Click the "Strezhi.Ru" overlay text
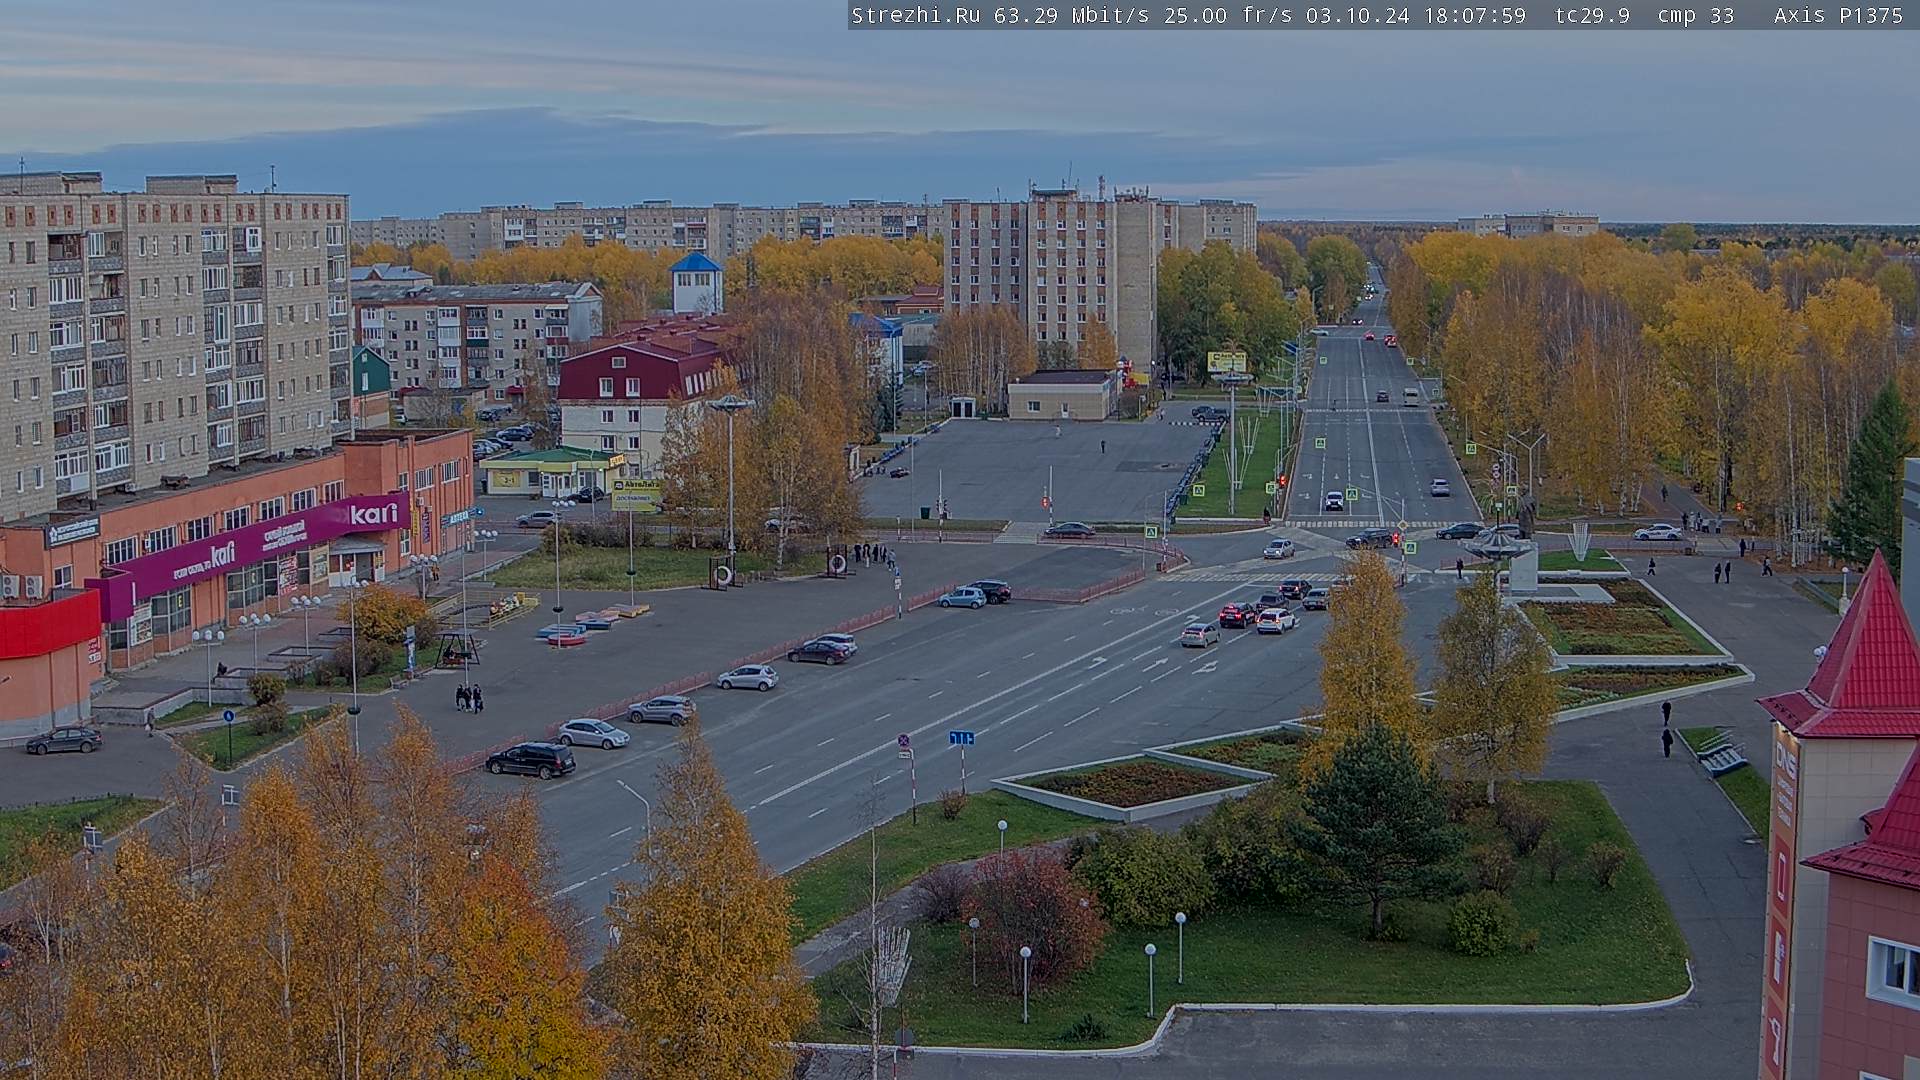 pos(915,15)
